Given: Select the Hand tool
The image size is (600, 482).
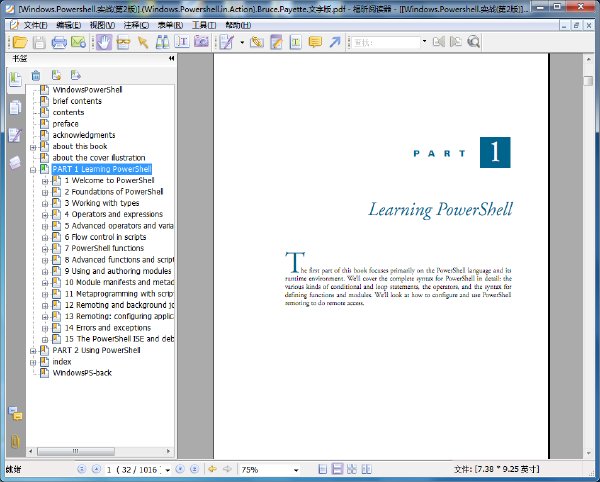Looking at the screenshot, I should click(x=104, y=42).
